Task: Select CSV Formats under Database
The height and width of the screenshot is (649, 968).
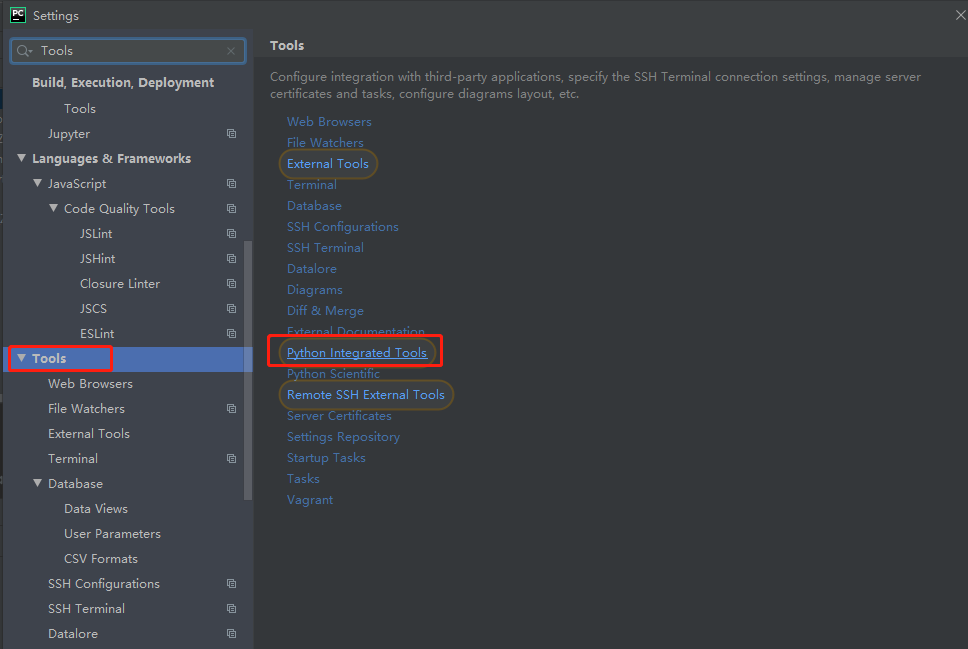Action: 101,558
